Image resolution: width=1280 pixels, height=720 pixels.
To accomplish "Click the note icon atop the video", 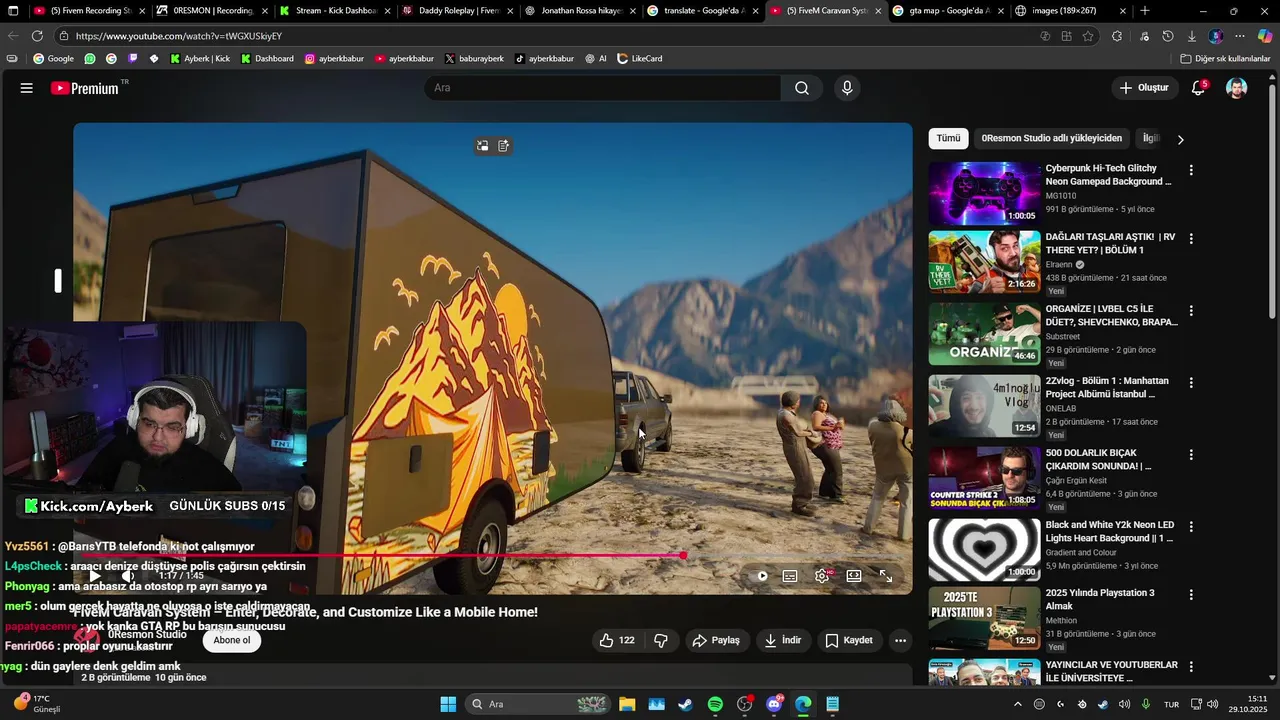I will point(504,146).
